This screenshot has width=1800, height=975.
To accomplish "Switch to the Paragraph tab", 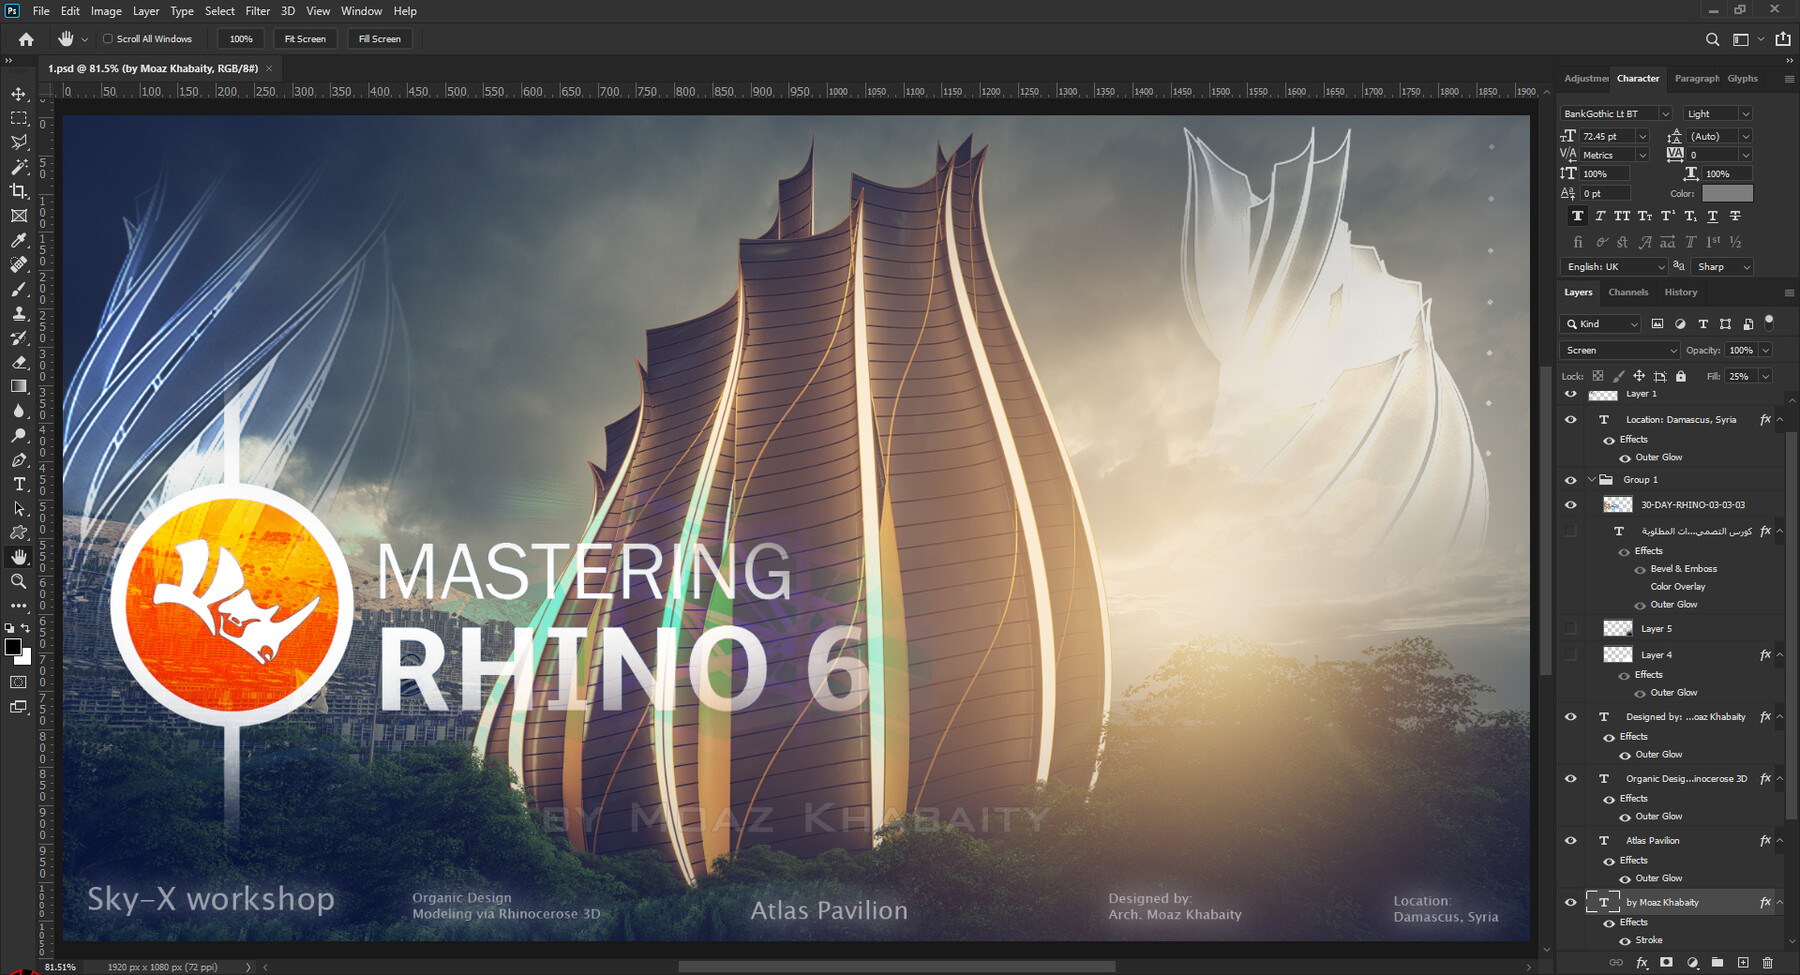I will click(x=1697, y=78).
